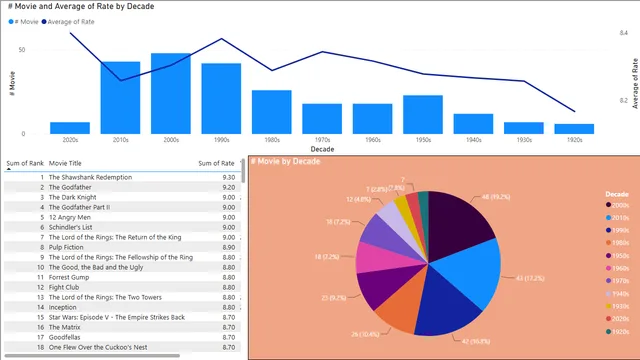Click the table's horizontal scrollbar

point(92,356)
